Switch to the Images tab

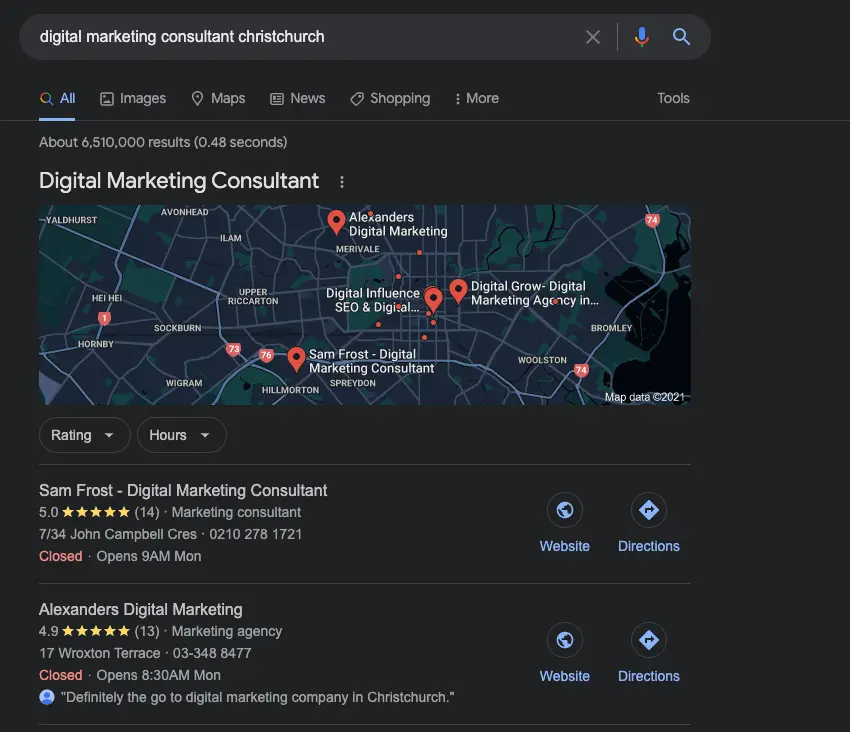[x=133, y=98]
